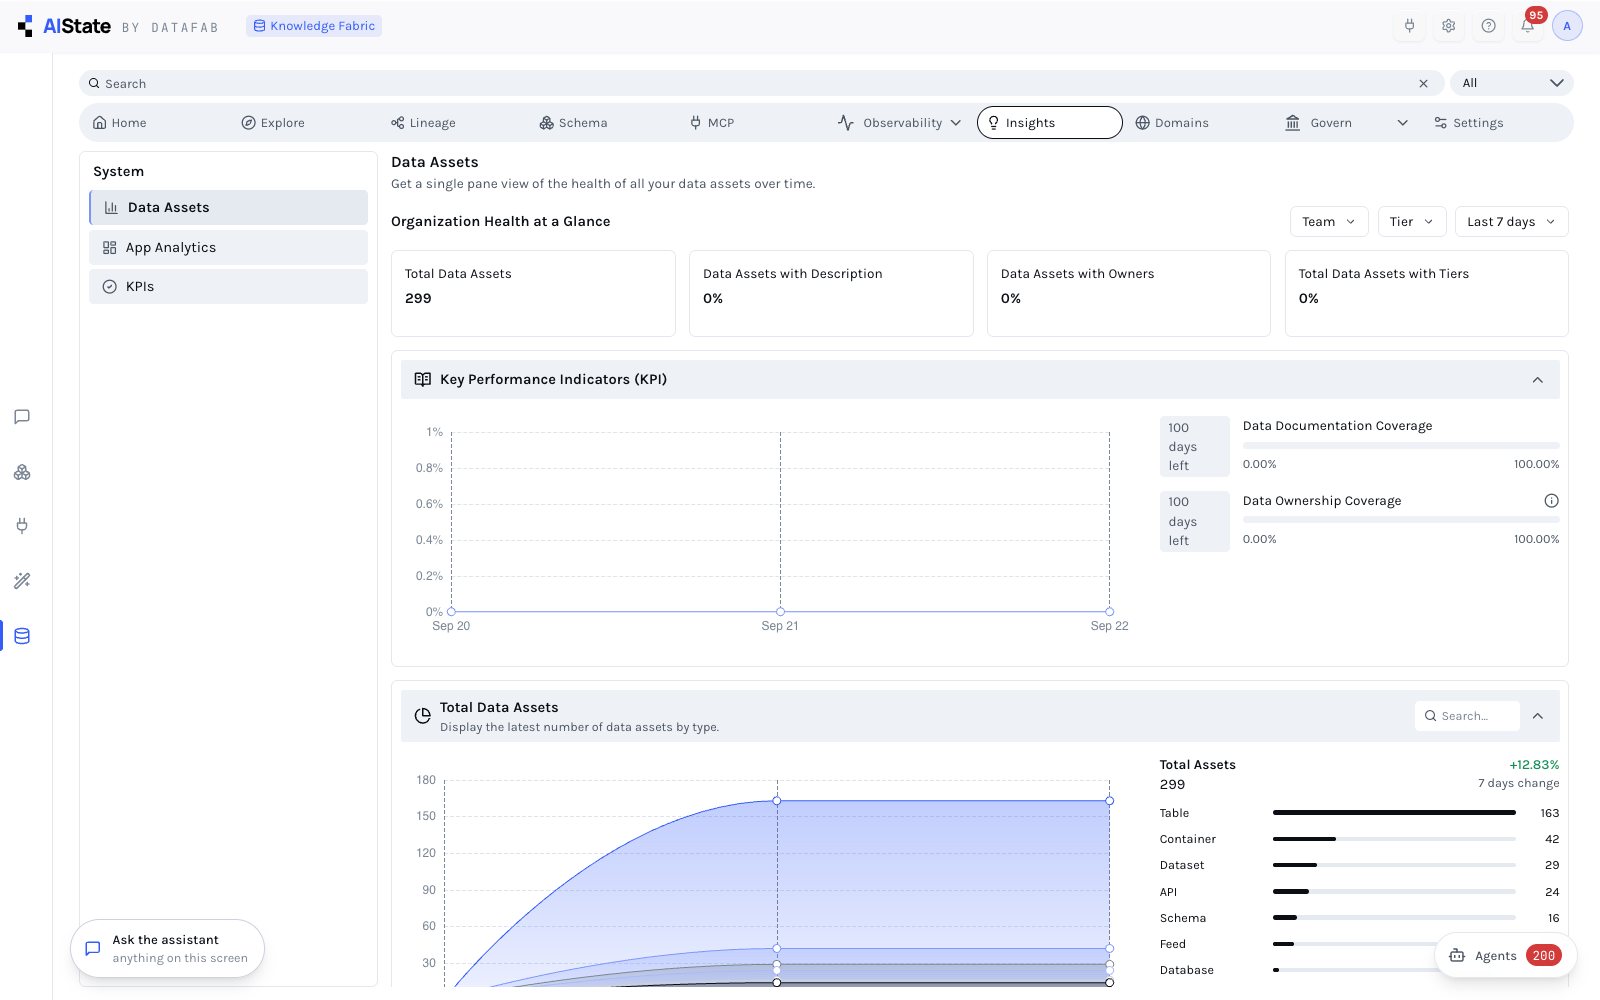Open the help question-mark icon
The height and width of the screenshot is (1000, 1600).
point(1488,26)
